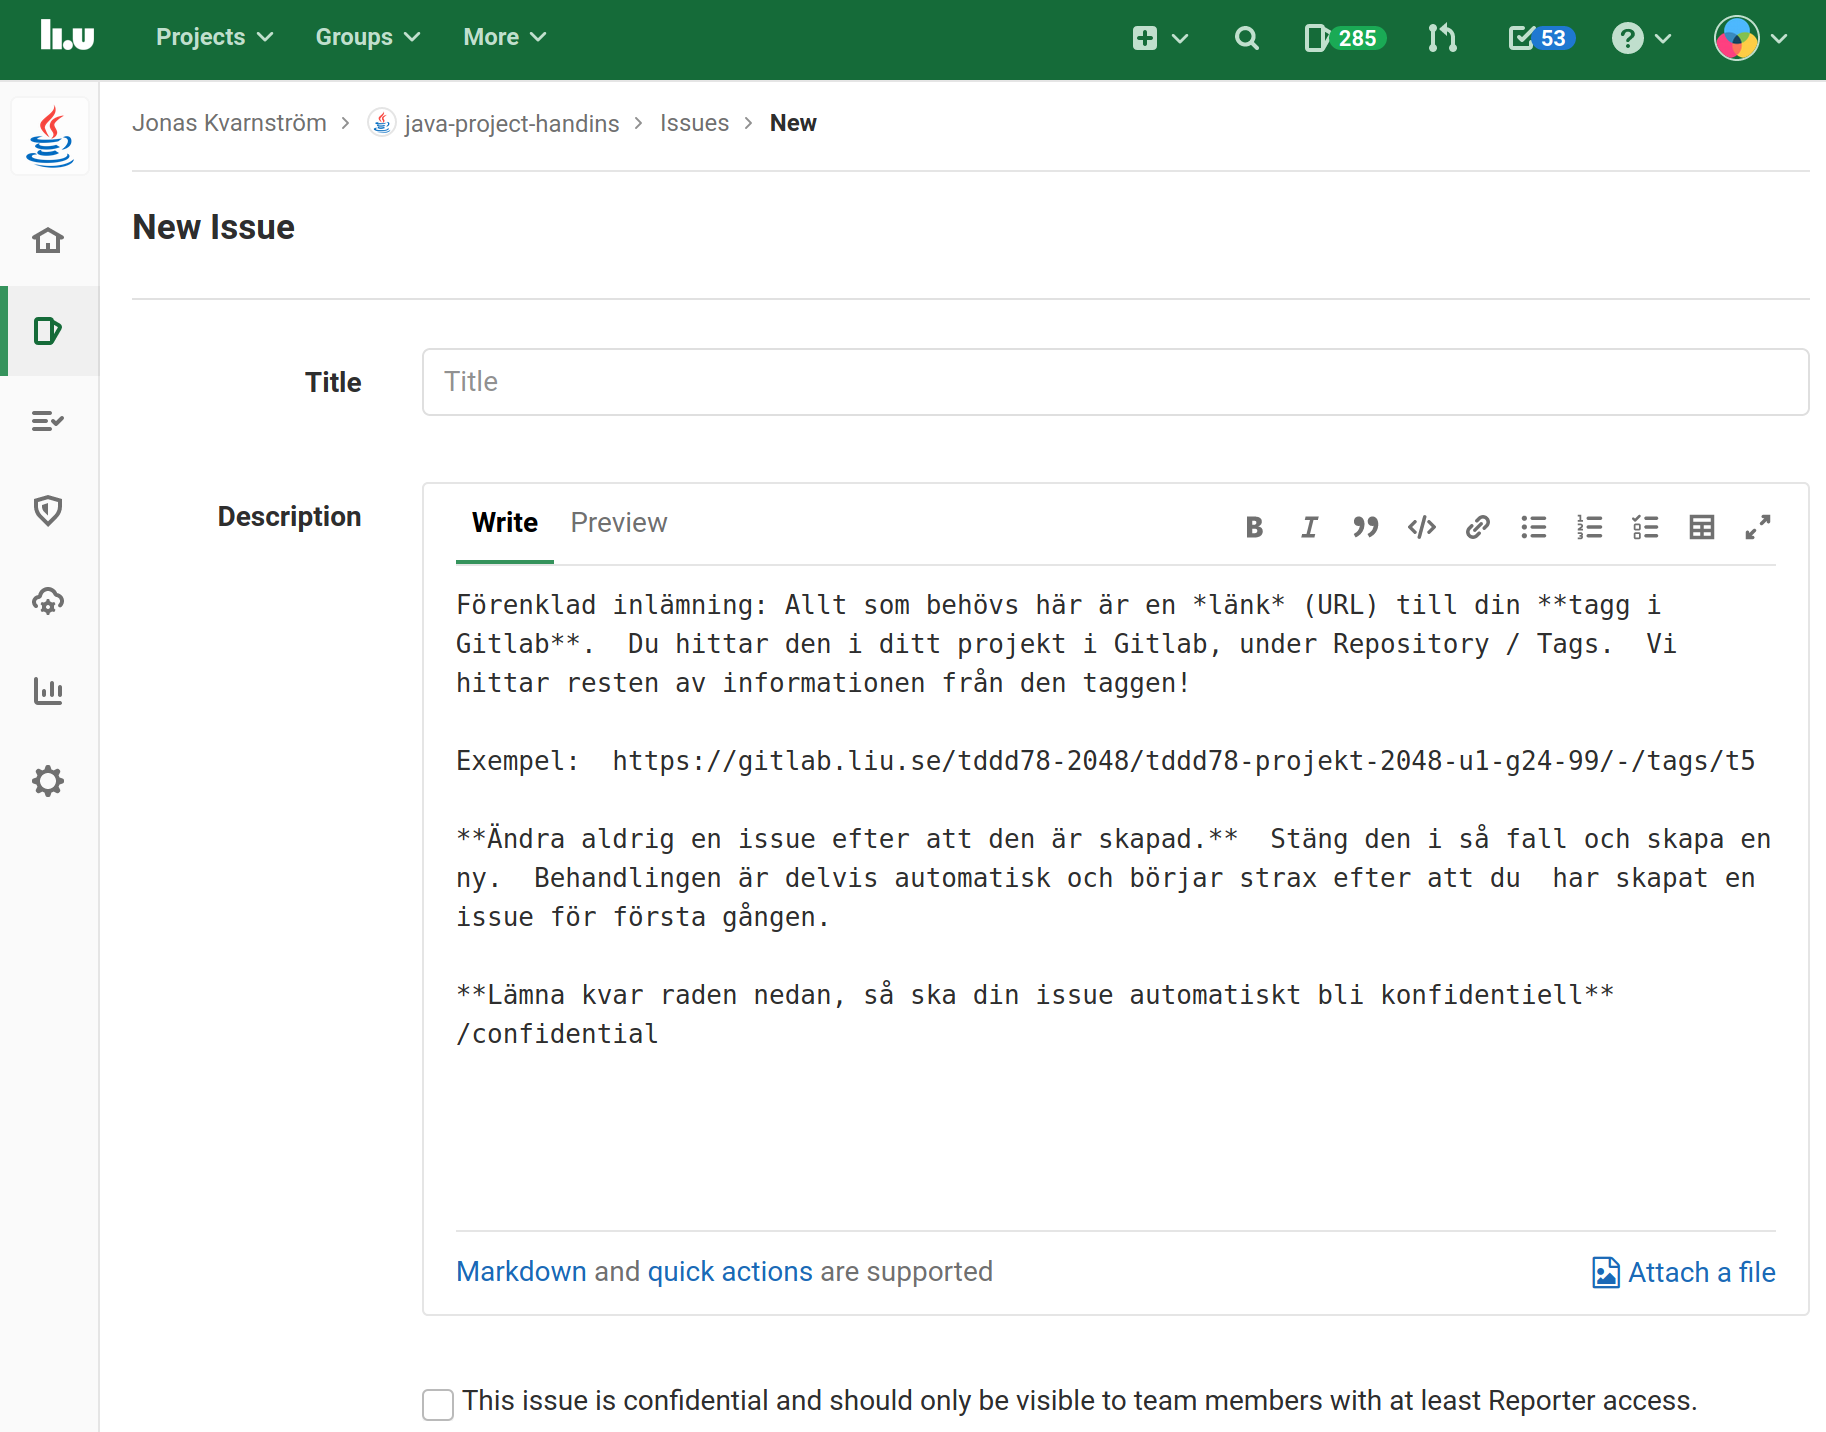Click the Title input field

tap(1116, 382)
